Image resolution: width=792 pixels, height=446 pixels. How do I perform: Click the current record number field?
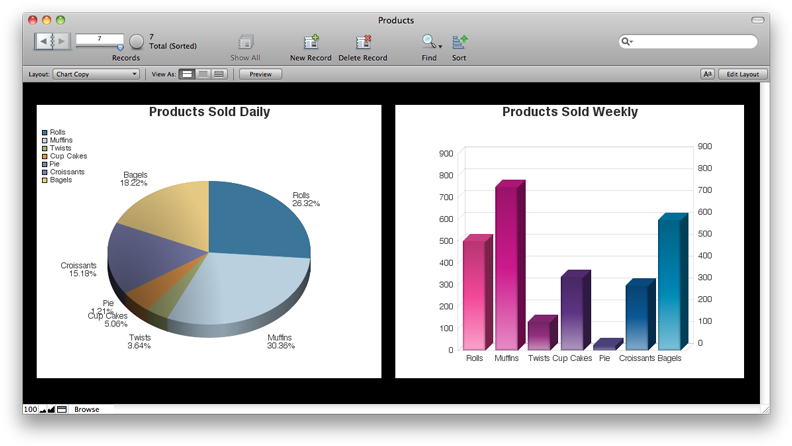99,38
